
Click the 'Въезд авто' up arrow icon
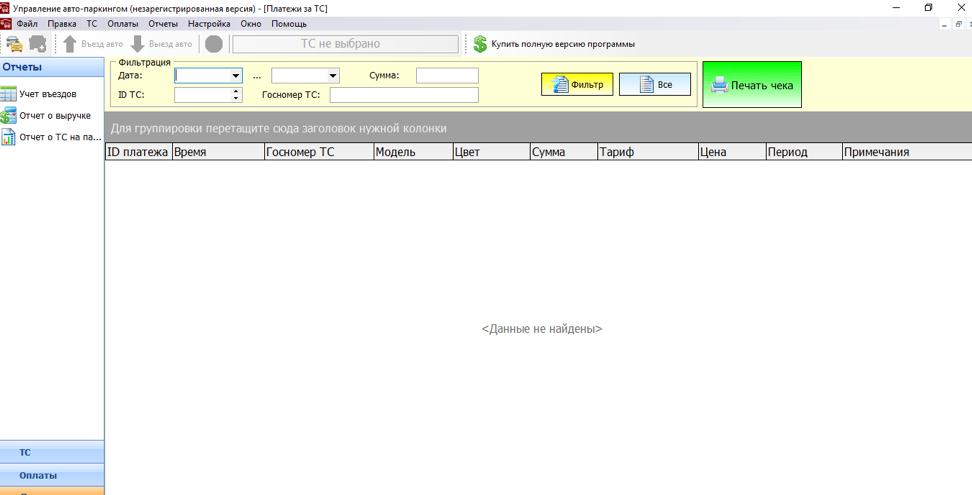pyautogui.click(x=70, y=44)
